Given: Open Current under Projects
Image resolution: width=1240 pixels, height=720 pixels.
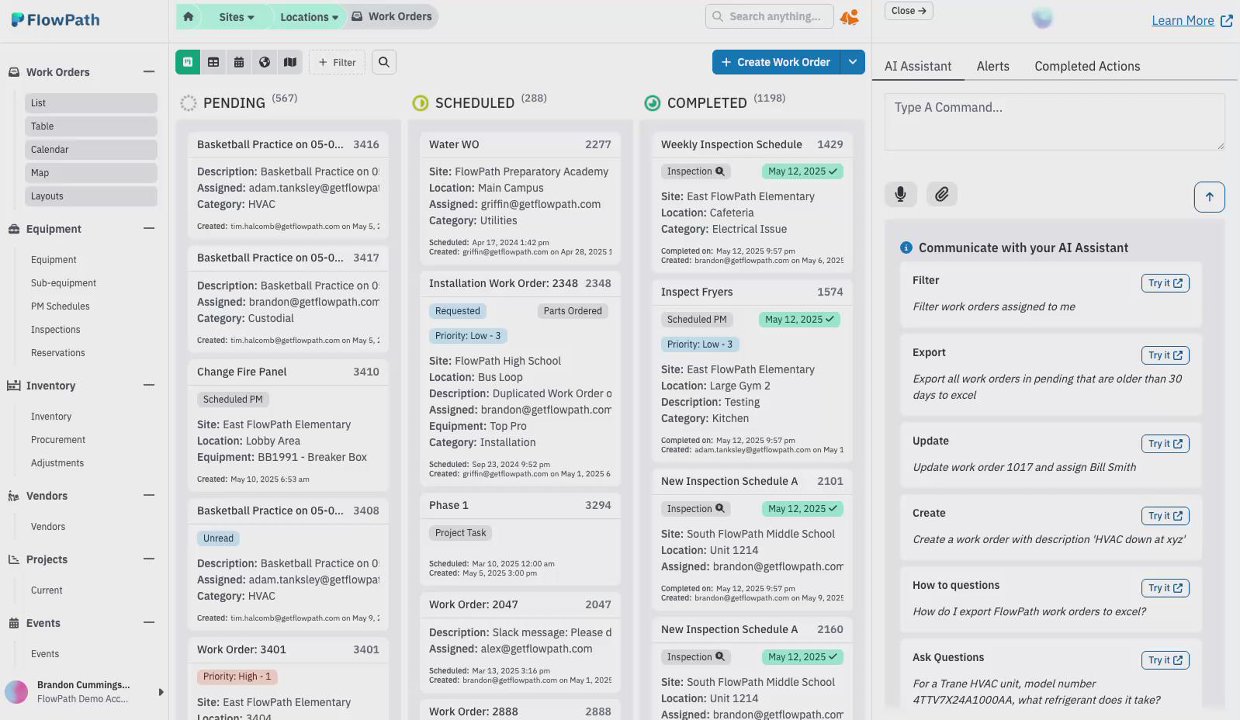Looking at the screenshot, I should [47, 590].
